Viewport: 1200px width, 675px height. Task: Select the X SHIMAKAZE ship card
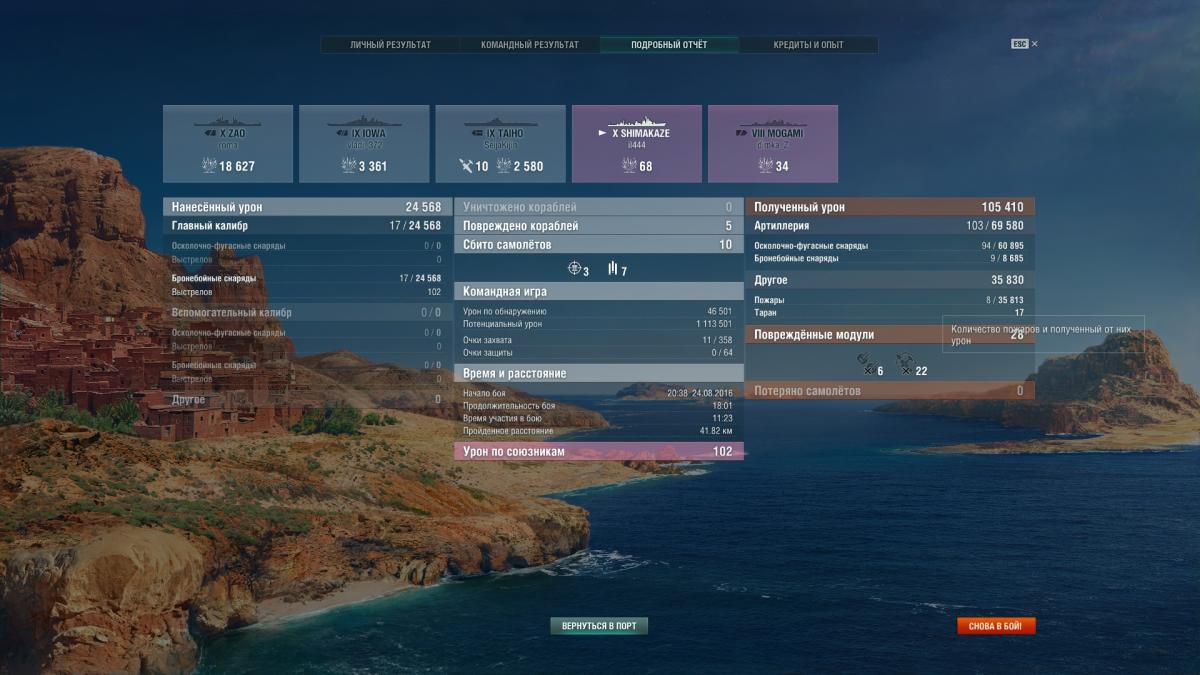pos(637,144)
